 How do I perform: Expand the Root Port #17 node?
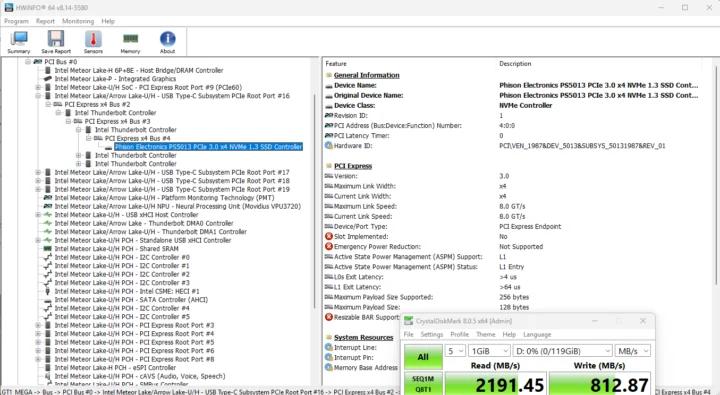pyautogui.click(x=38, y=172)
